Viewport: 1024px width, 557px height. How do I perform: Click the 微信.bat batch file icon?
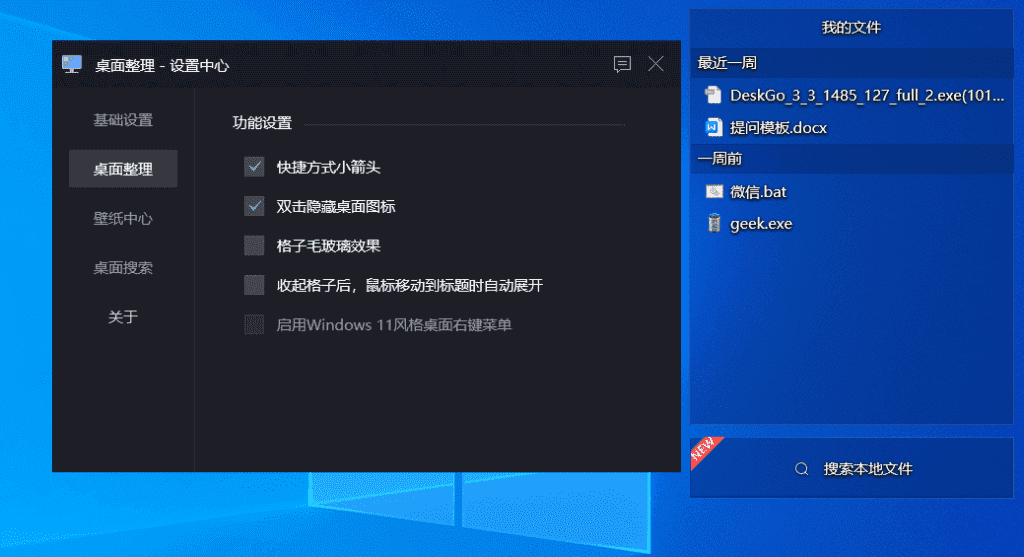[713, 191]
